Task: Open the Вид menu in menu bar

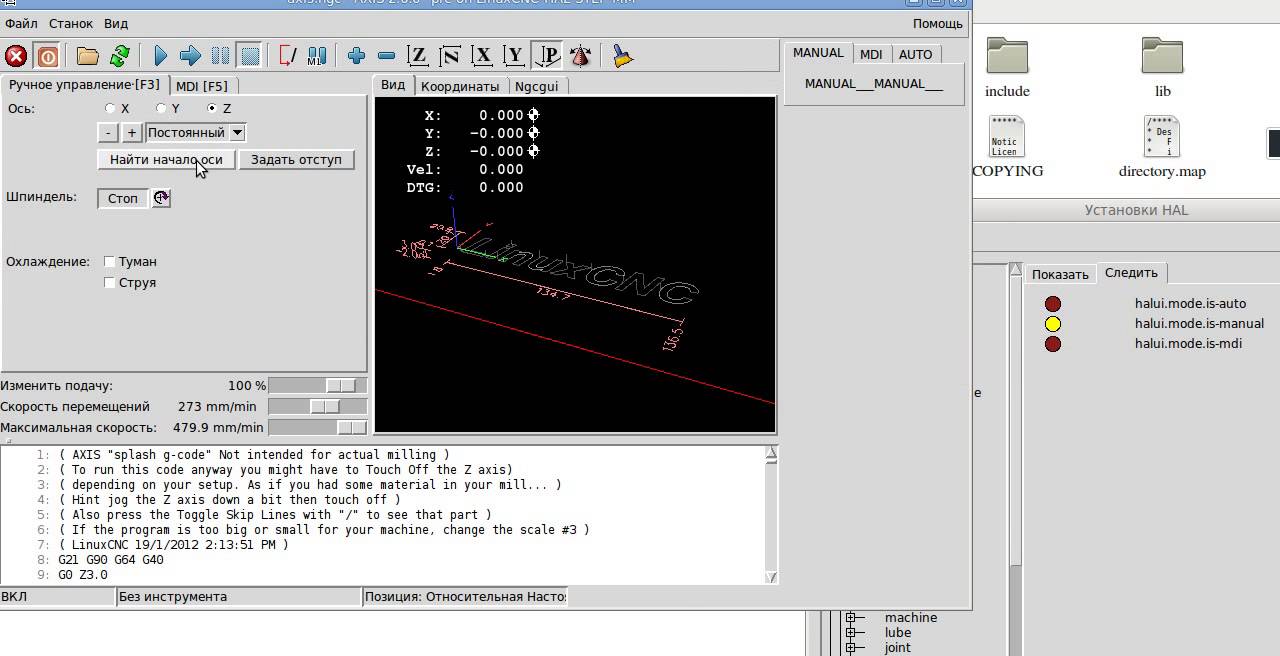Action: [116, 23]
